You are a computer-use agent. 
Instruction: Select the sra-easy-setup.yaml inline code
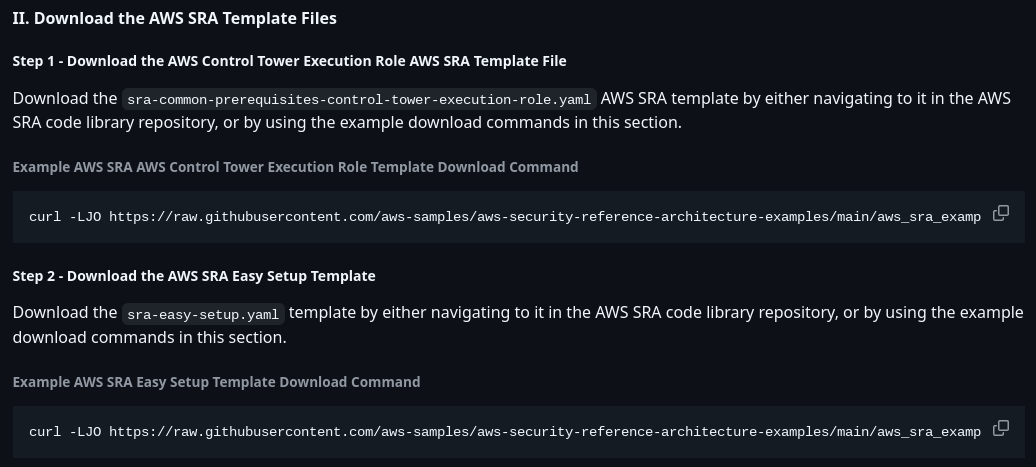click(x=203, y=314)
